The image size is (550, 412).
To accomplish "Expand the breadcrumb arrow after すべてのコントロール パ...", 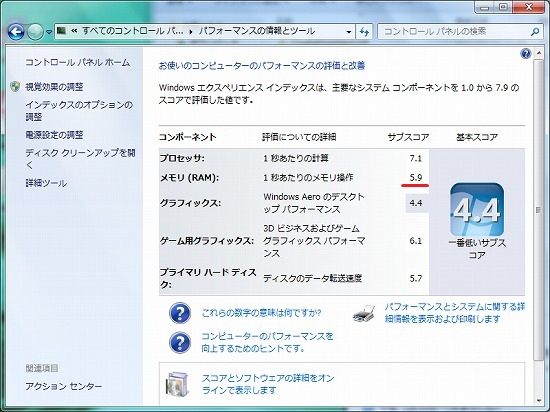I will (x=191, y=32).
